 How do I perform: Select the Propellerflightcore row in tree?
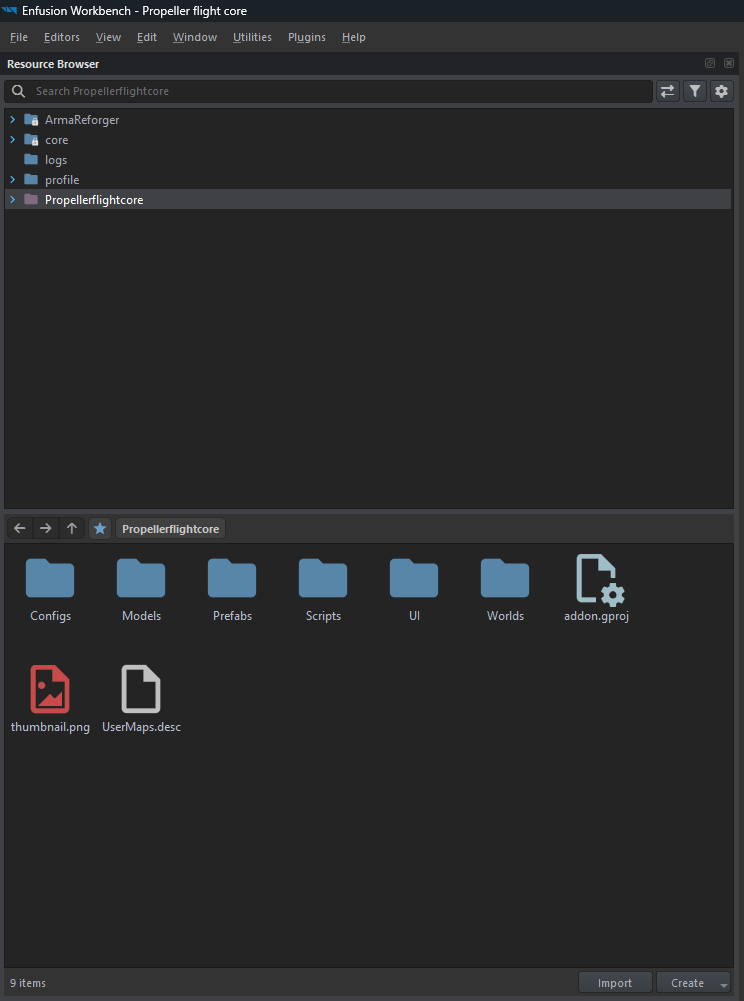[367, 199]
